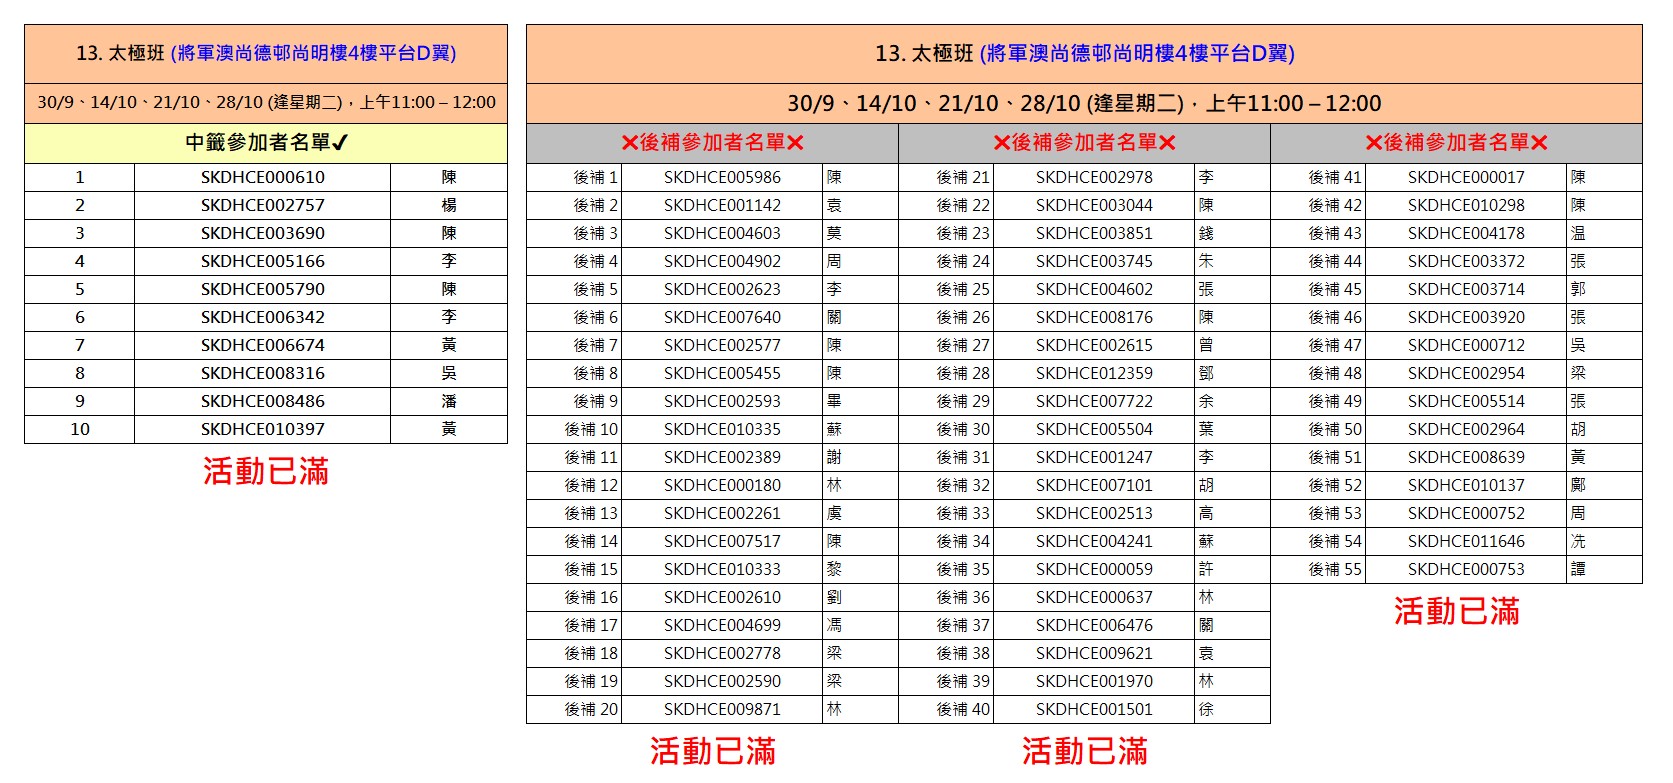
Task: Click the 後補 55 cell
Action: click(1335, 569)
